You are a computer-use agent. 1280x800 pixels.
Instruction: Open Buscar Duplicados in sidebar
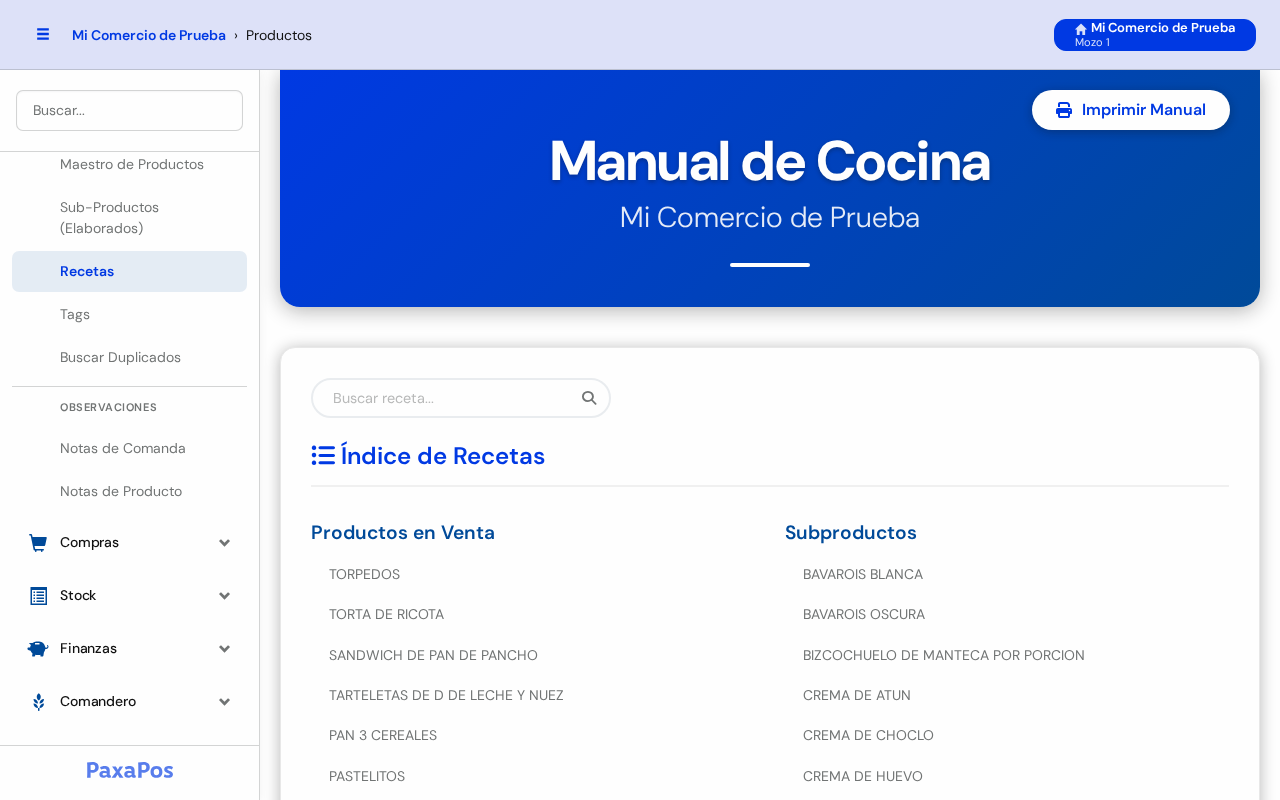click(x=130, y=357)
